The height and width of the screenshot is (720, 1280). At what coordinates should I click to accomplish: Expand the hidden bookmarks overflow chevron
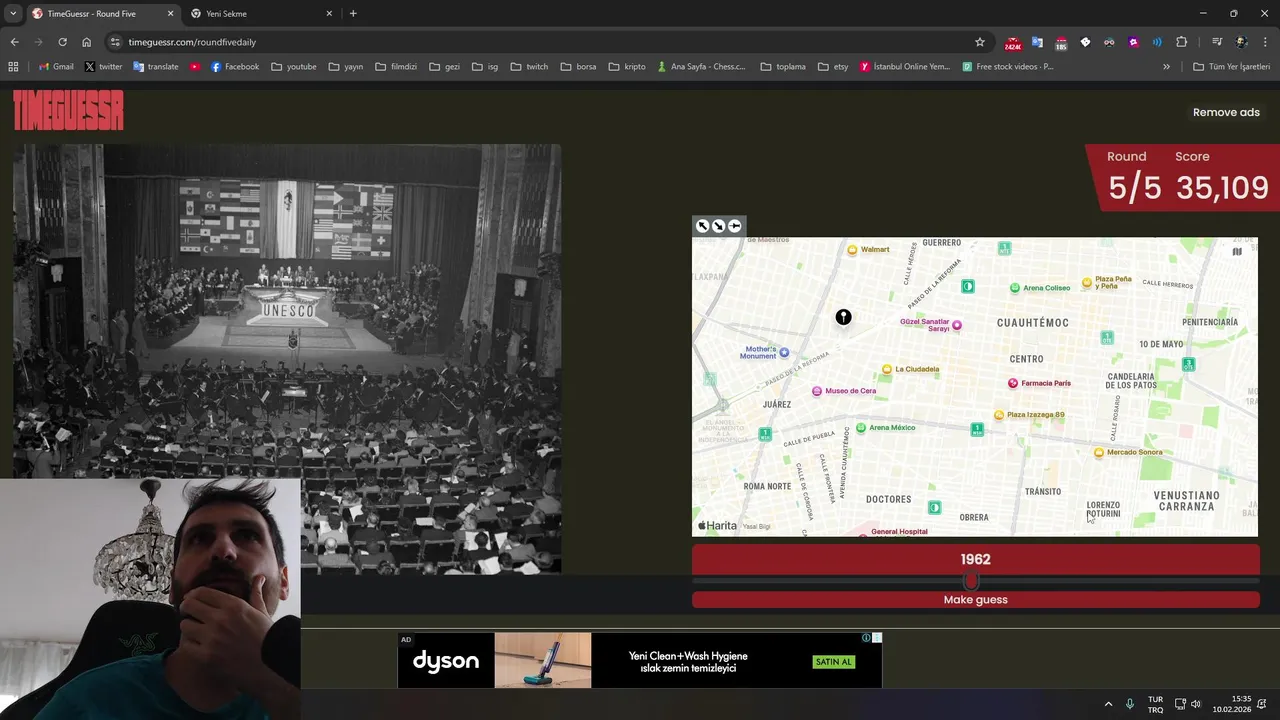(1166, 66)
